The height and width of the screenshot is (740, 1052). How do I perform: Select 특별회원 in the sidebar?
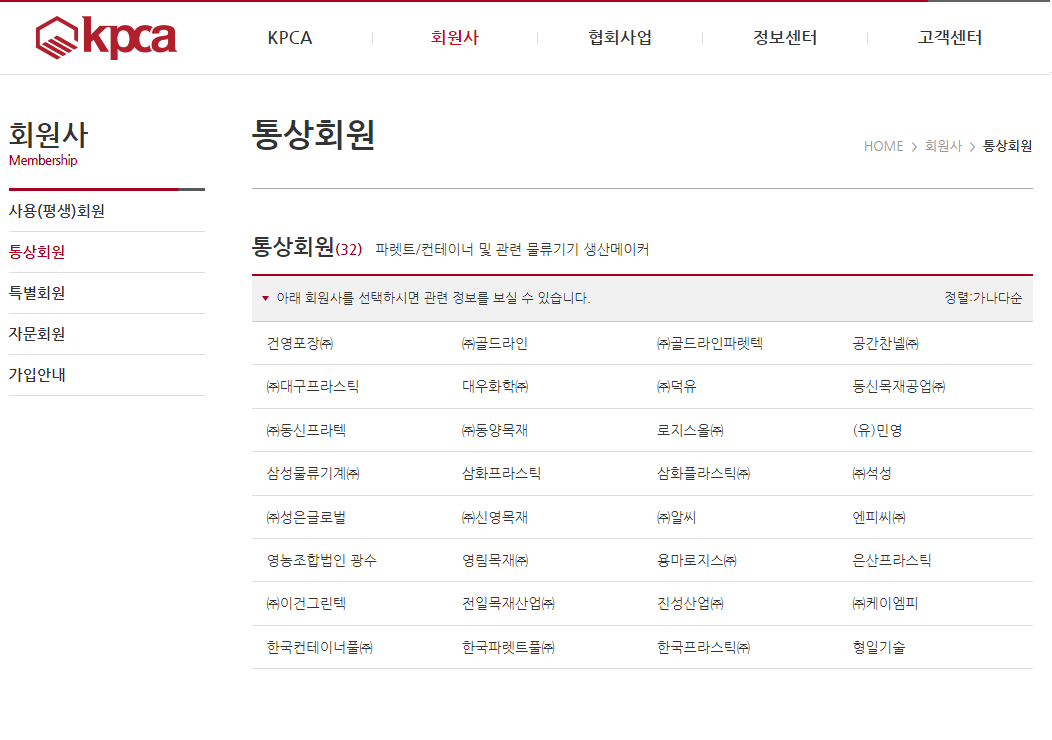coord(37,293)
